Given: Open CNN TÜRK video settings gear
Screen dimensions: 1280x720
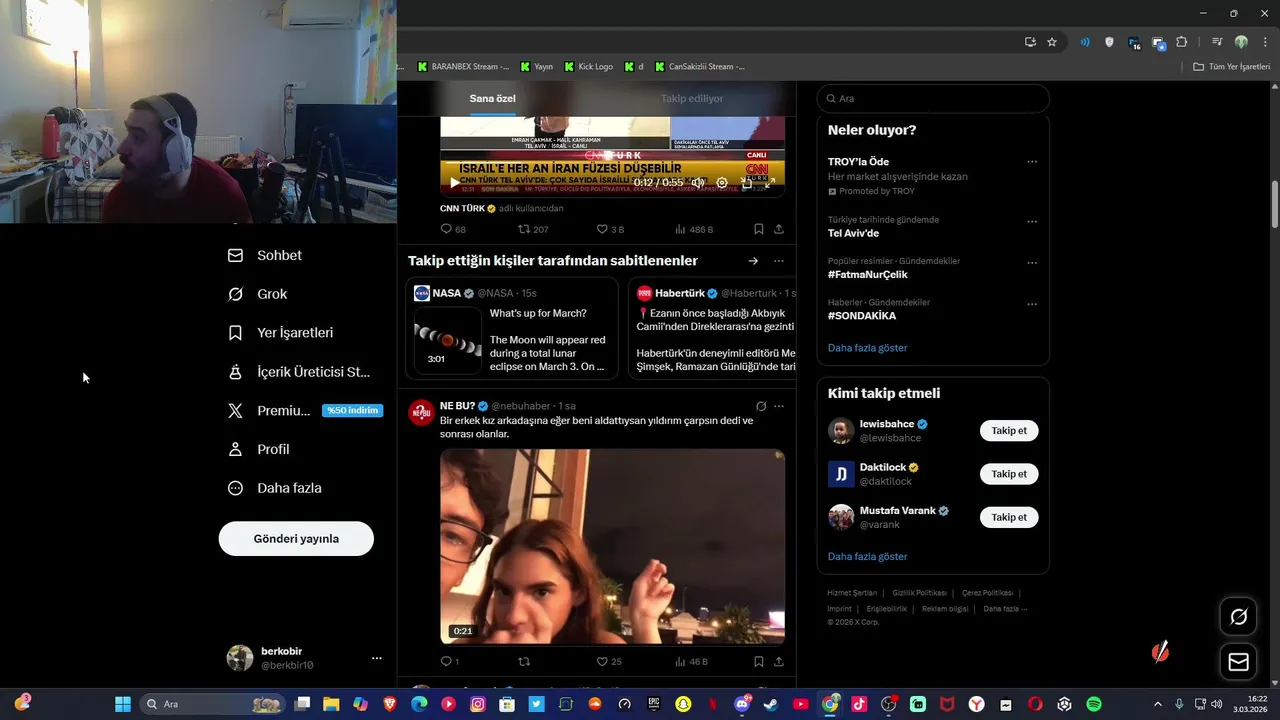Looking at the screenshot, I should click(x=722, y=183).
